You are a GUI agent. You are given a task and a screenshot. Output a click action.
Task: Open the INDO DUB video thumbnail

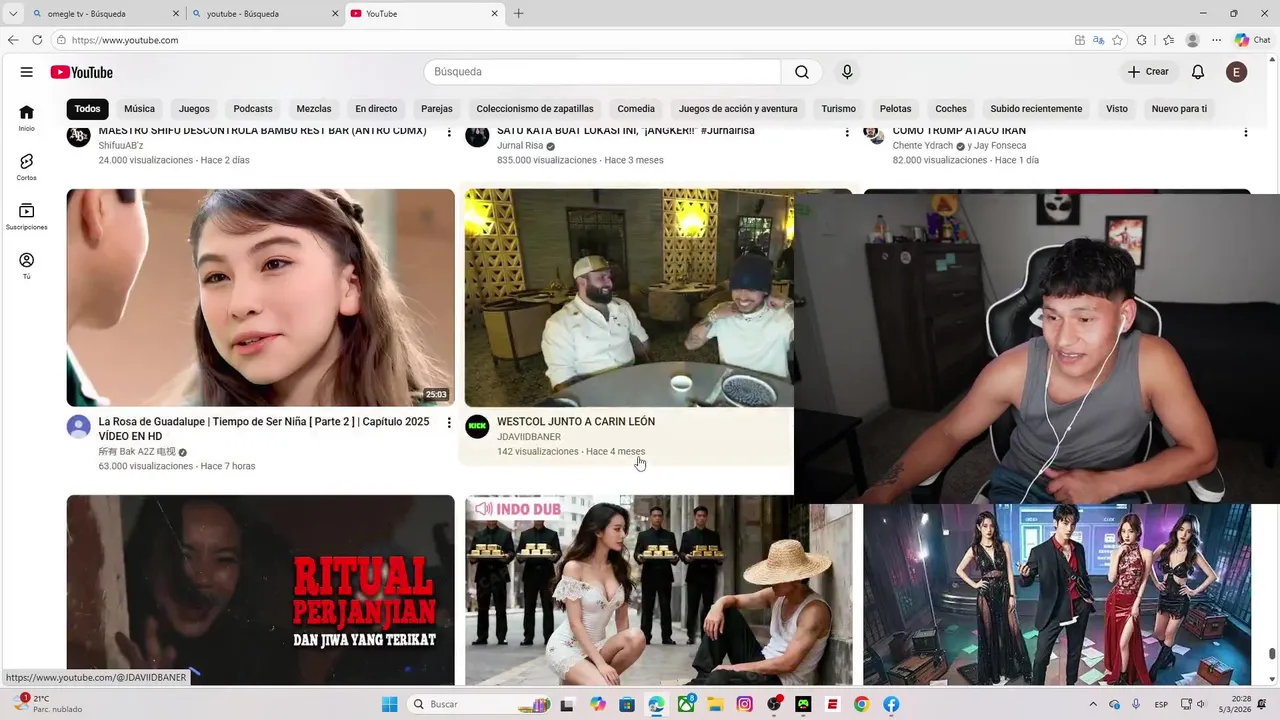(659, 590)
